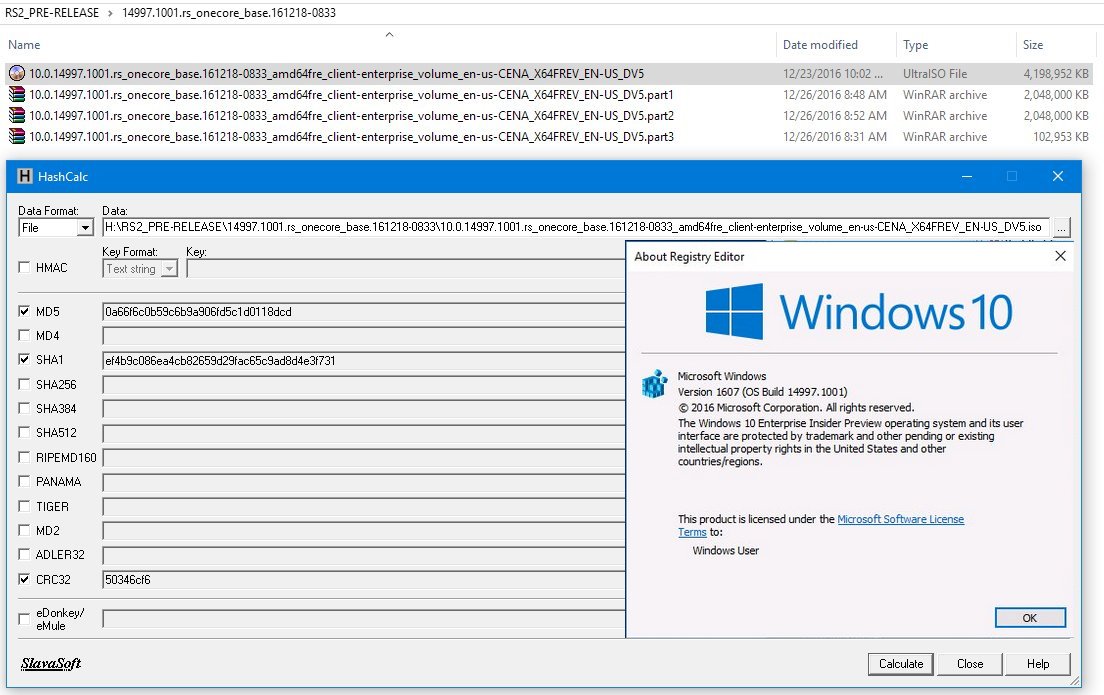
Task: Click the HashCalc title bar app icon
Action: pos(25,176)
